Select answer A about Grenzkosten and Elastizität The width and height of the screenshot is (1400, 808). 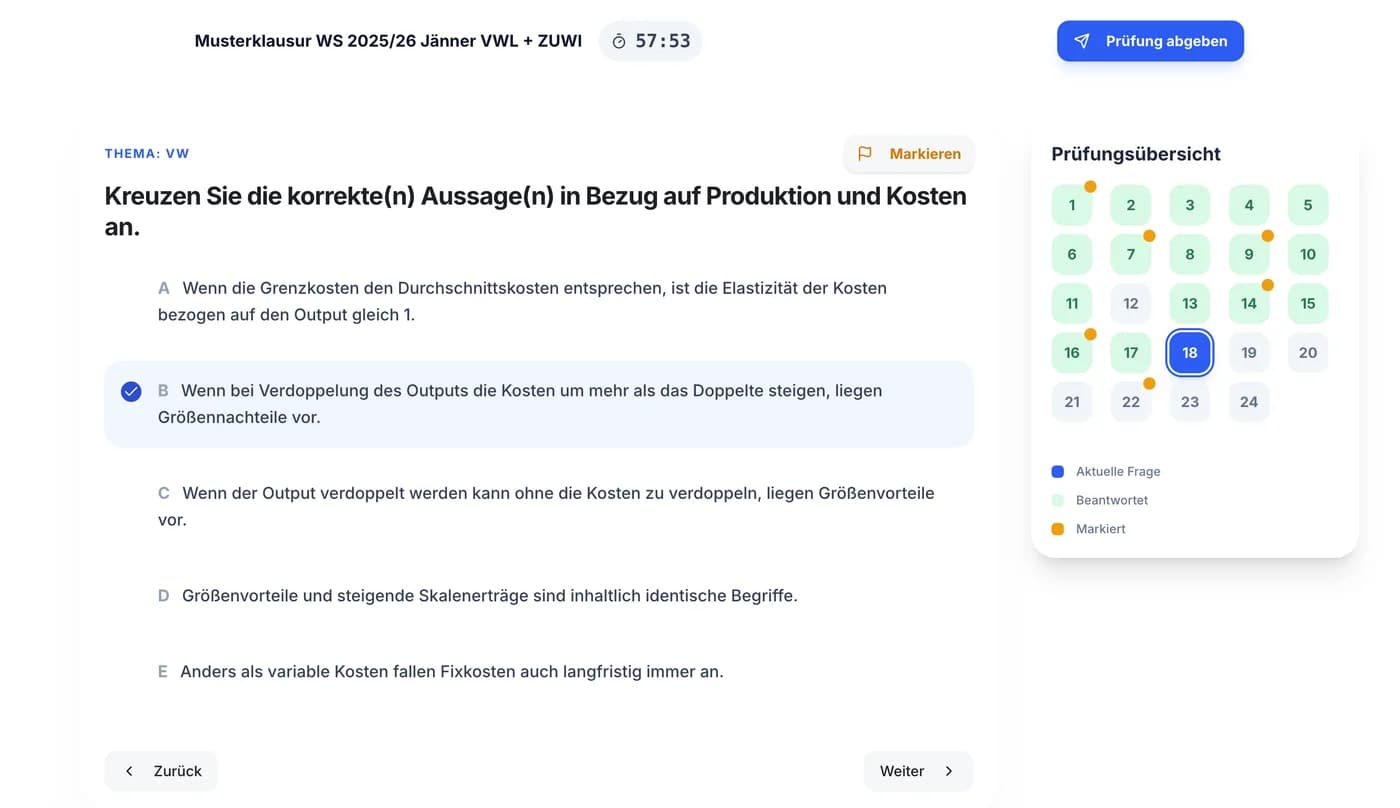click(x=539, y=301)
